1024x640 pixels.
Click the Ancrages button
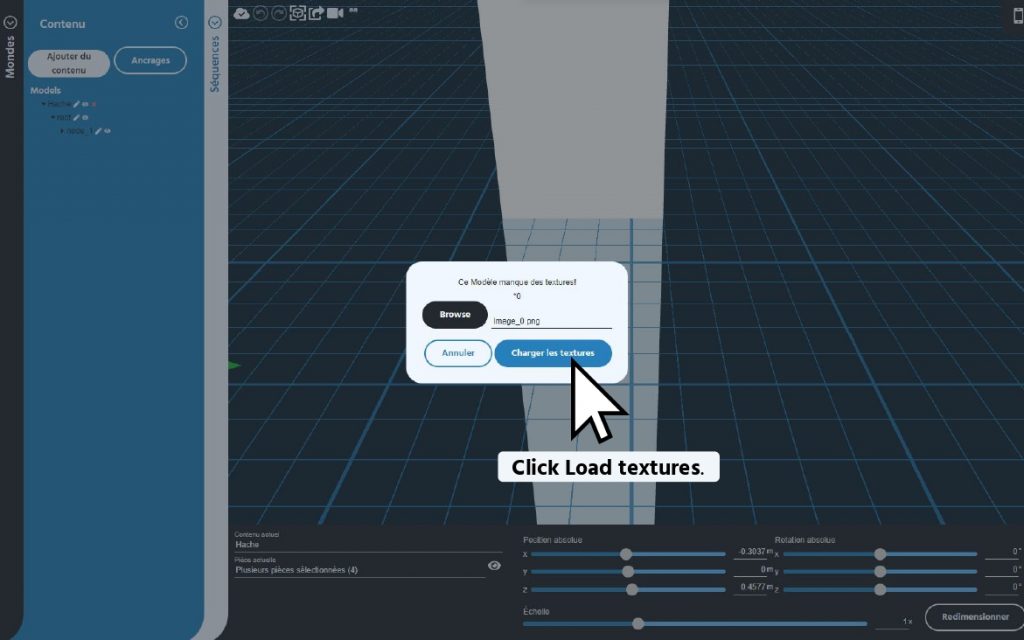150,60
